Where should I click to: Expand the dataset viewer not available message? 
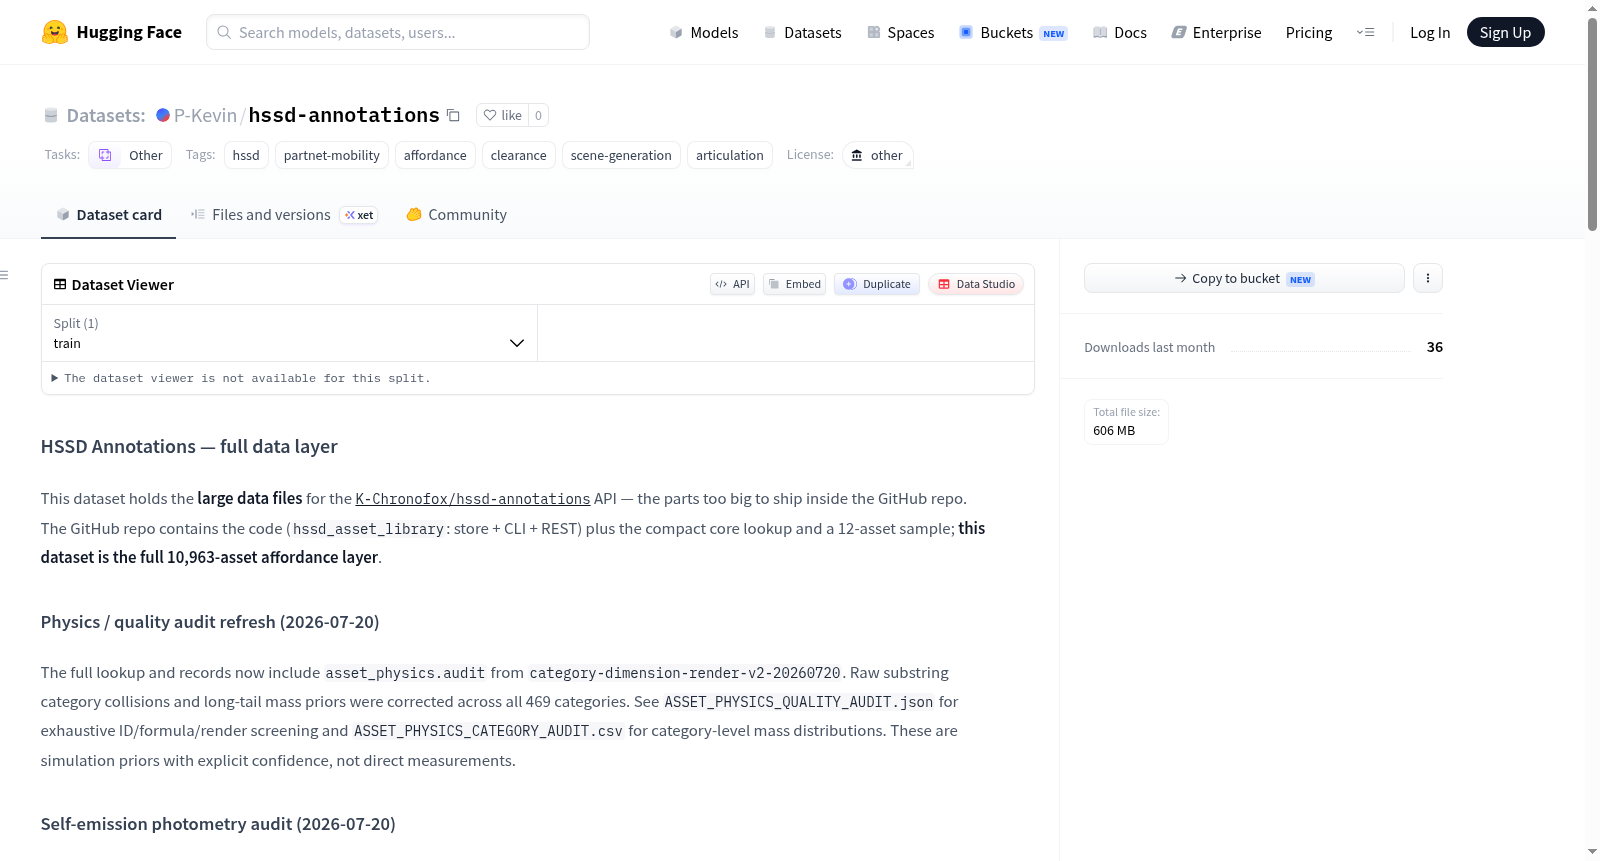241,378
